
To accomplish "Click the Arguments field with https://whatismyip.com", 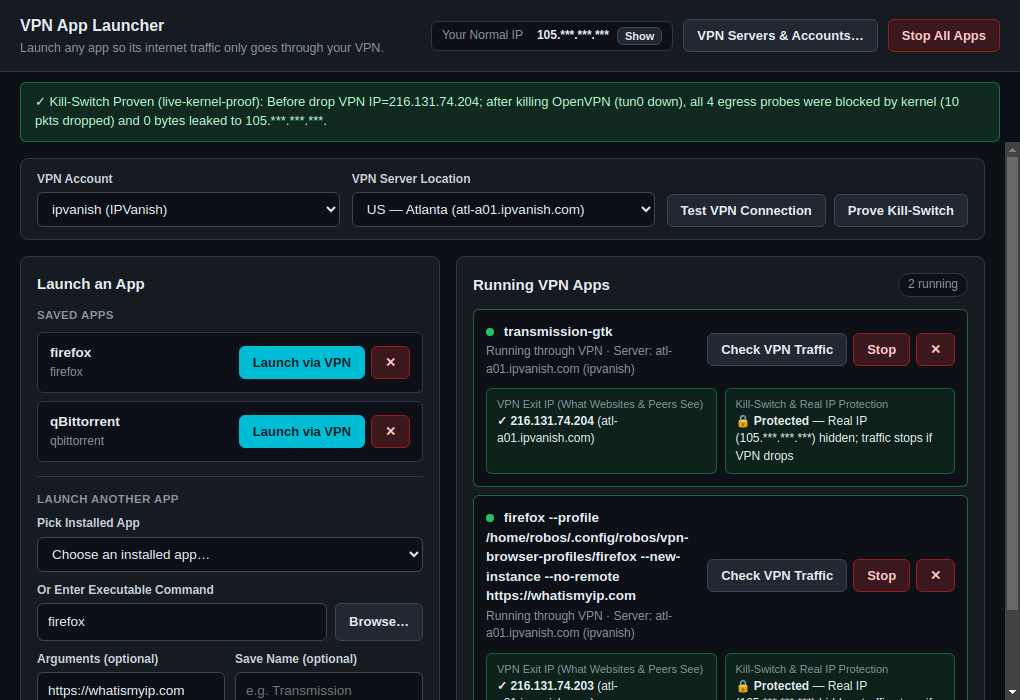I will click(131, 687).
